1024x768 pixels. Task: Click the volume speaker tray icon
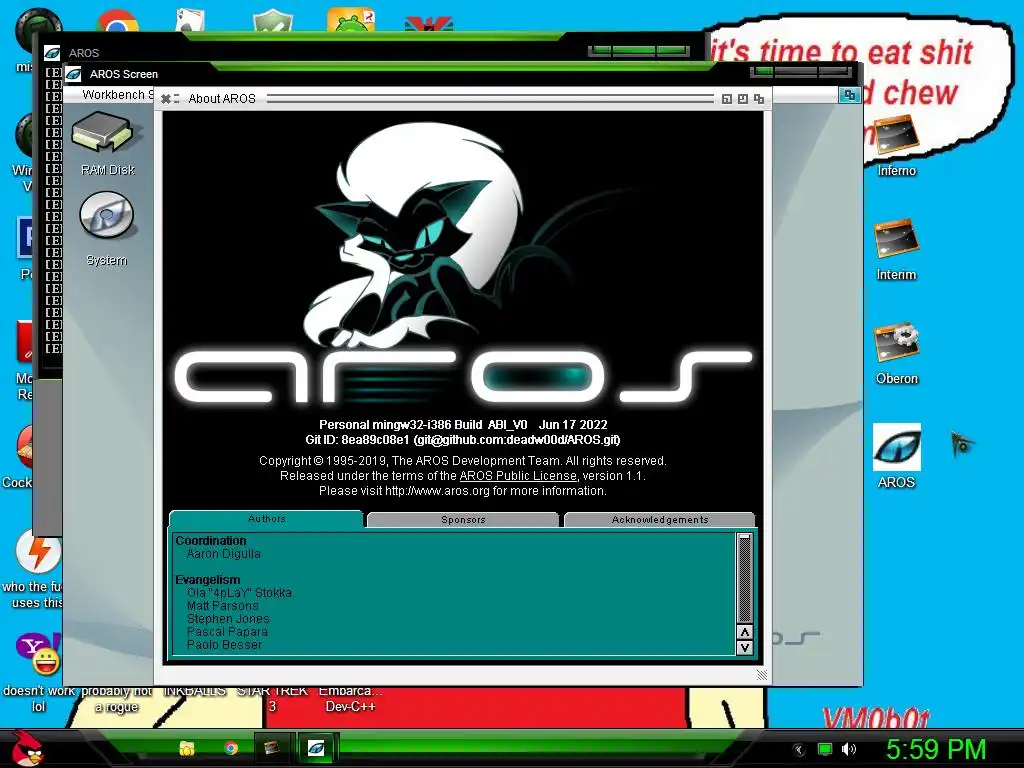(x=849, y=749)
